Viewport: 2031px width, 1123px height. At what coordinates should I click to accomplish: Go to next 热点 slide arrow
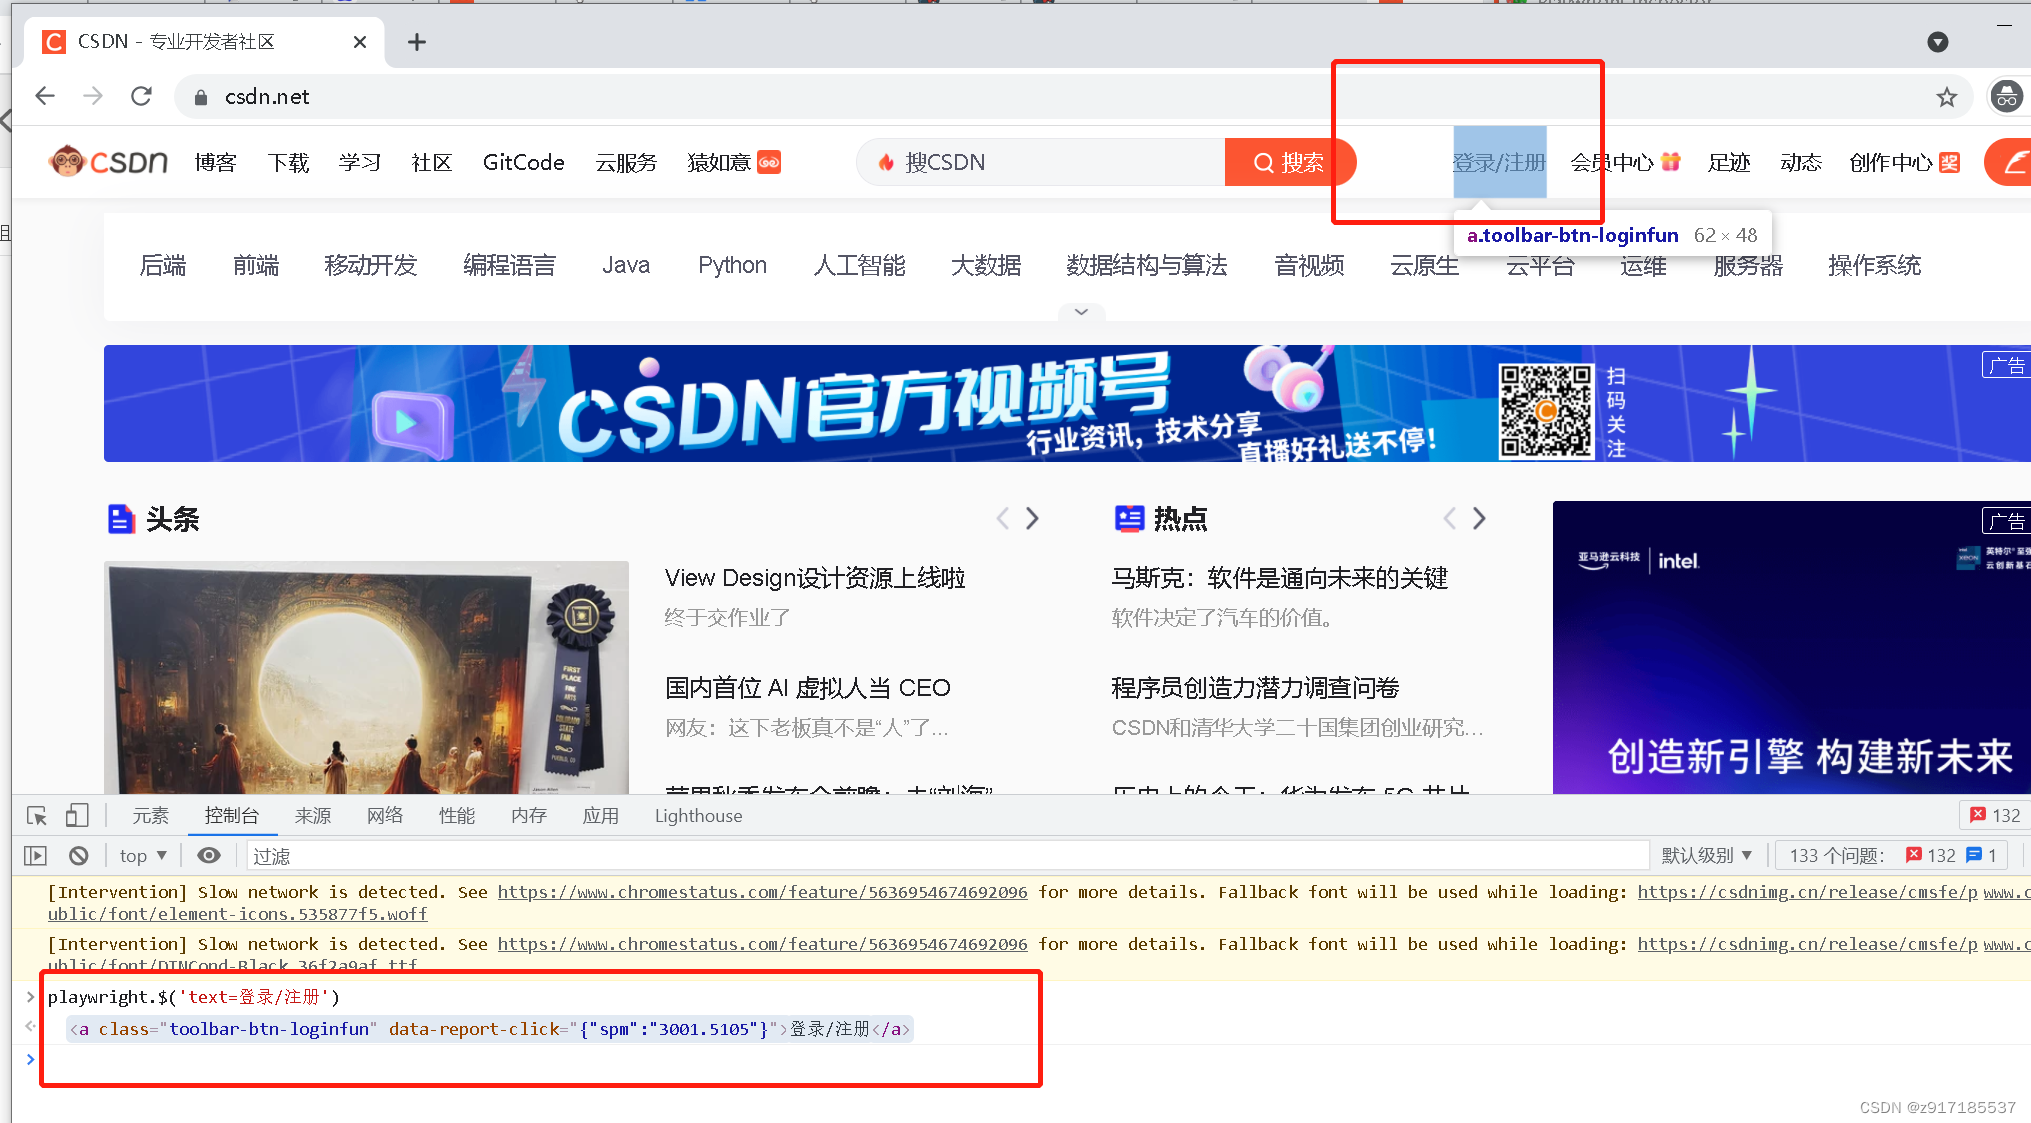coord(1480,518)
